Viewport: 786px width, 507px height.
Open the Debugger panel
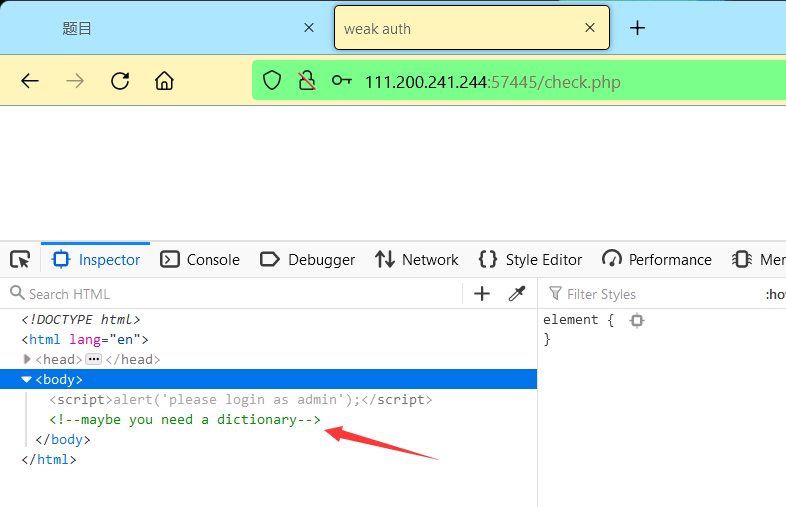307,260
